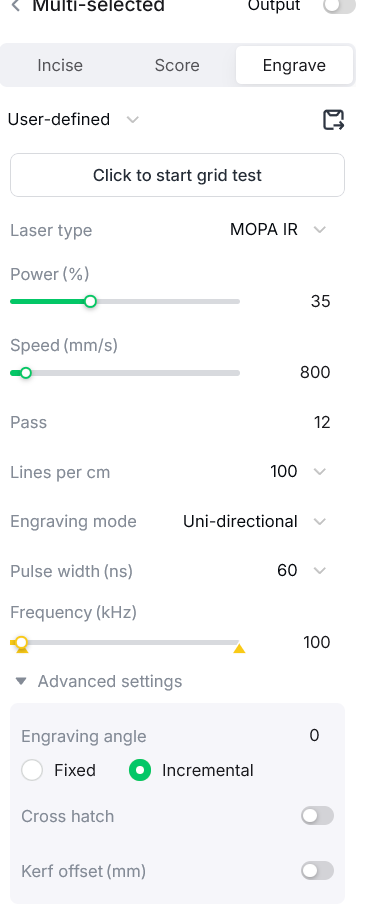Enable the Cross hatch toggle

click(318, 816)
